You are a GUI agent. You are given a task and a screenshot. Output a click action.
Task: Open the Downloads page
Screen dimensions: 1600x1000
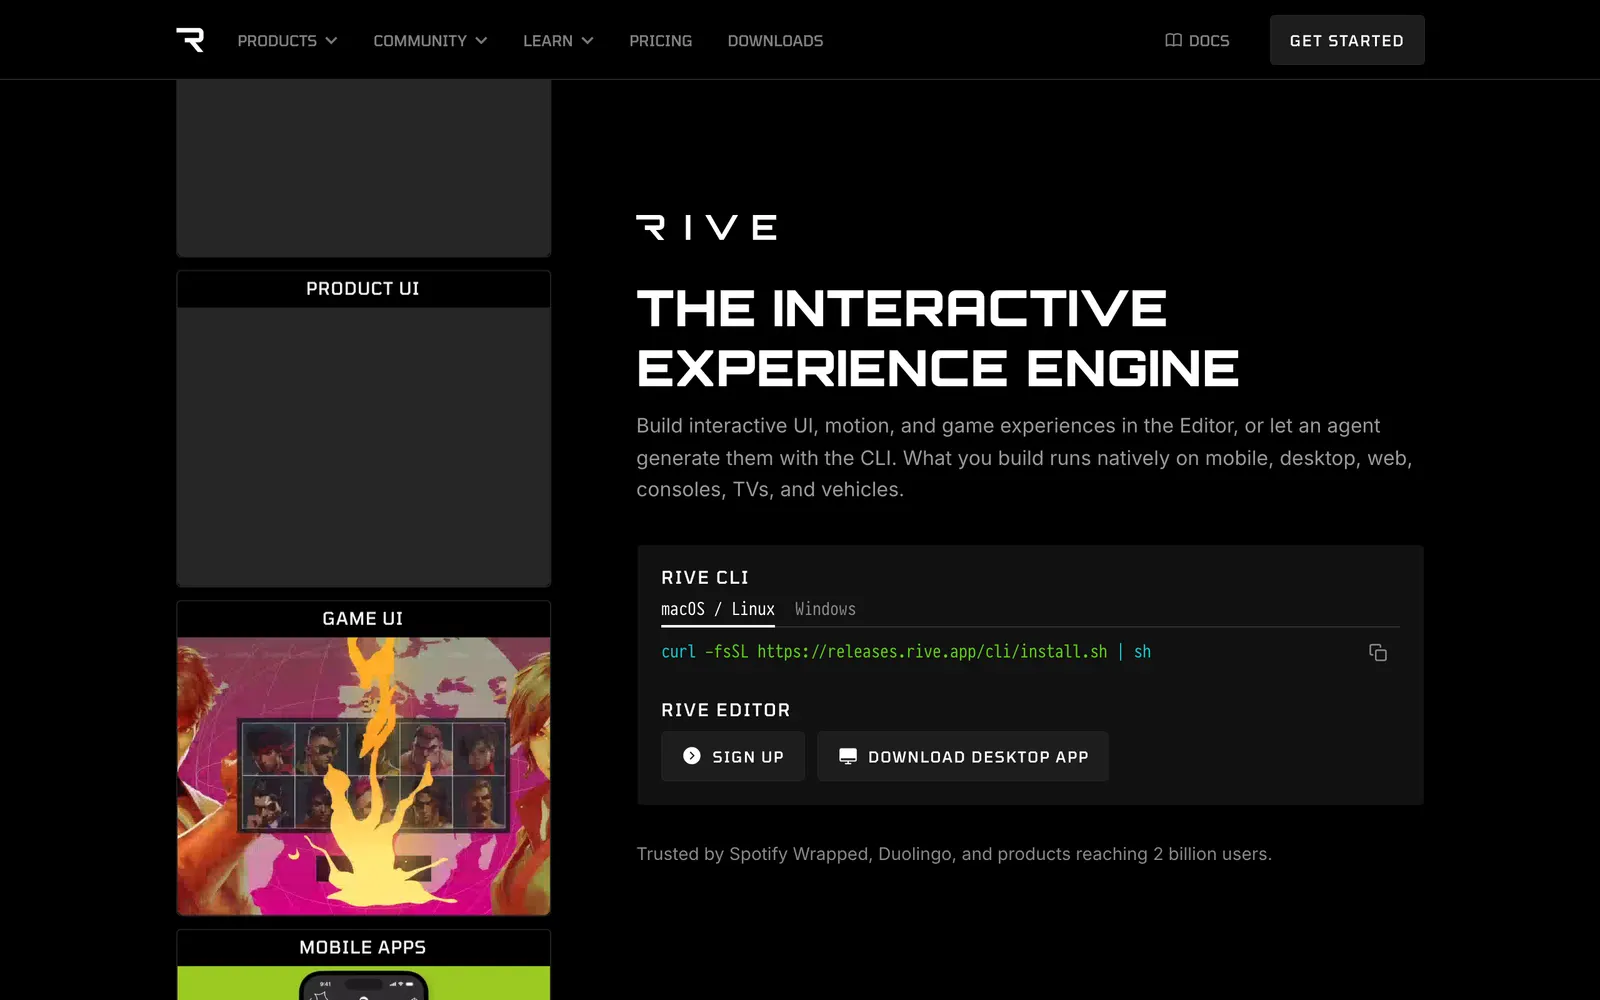(775, 40)
